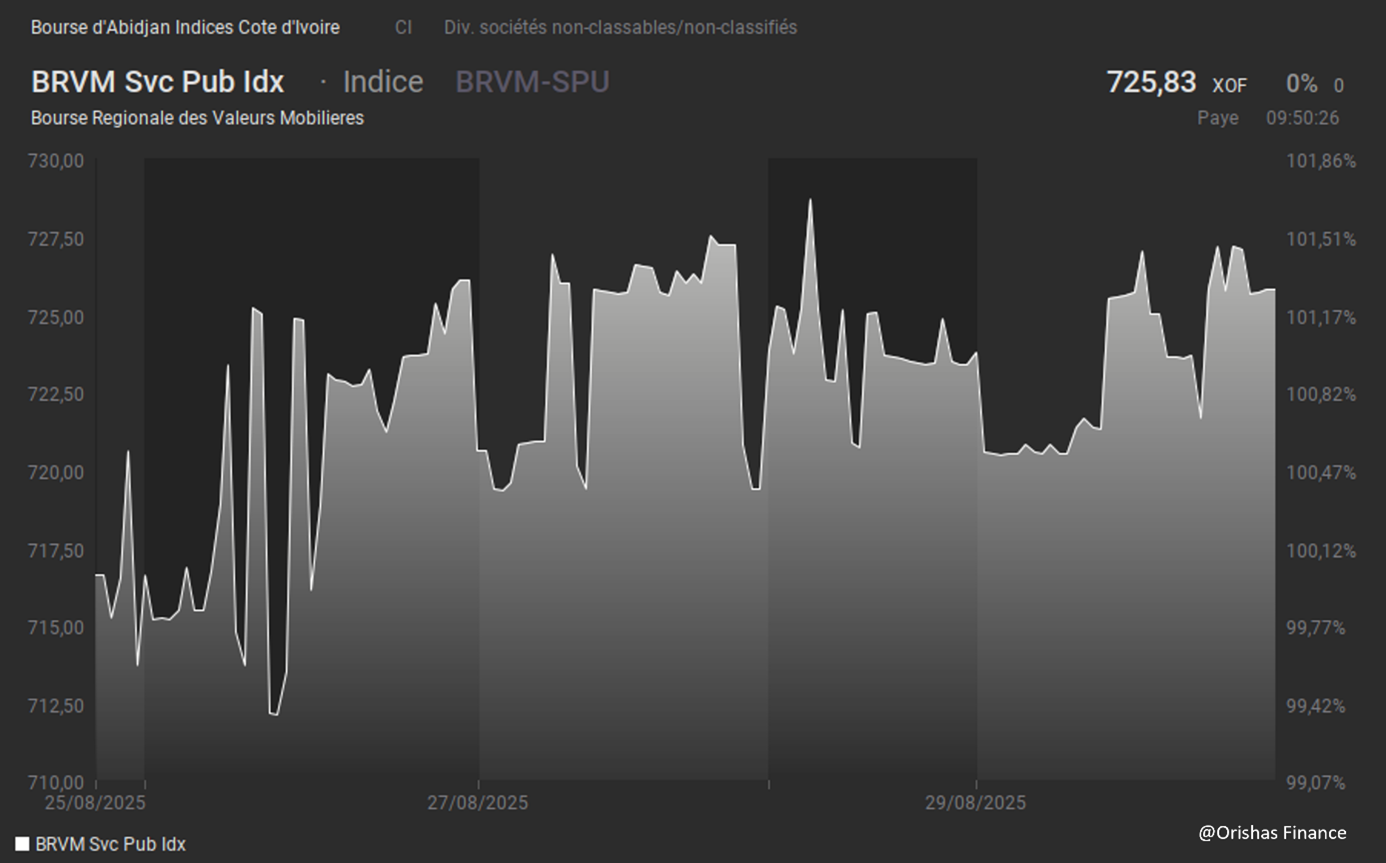
Task: Click Div. sociétés non-classables/non-classifiés category
Action: (x=620, y=28)
